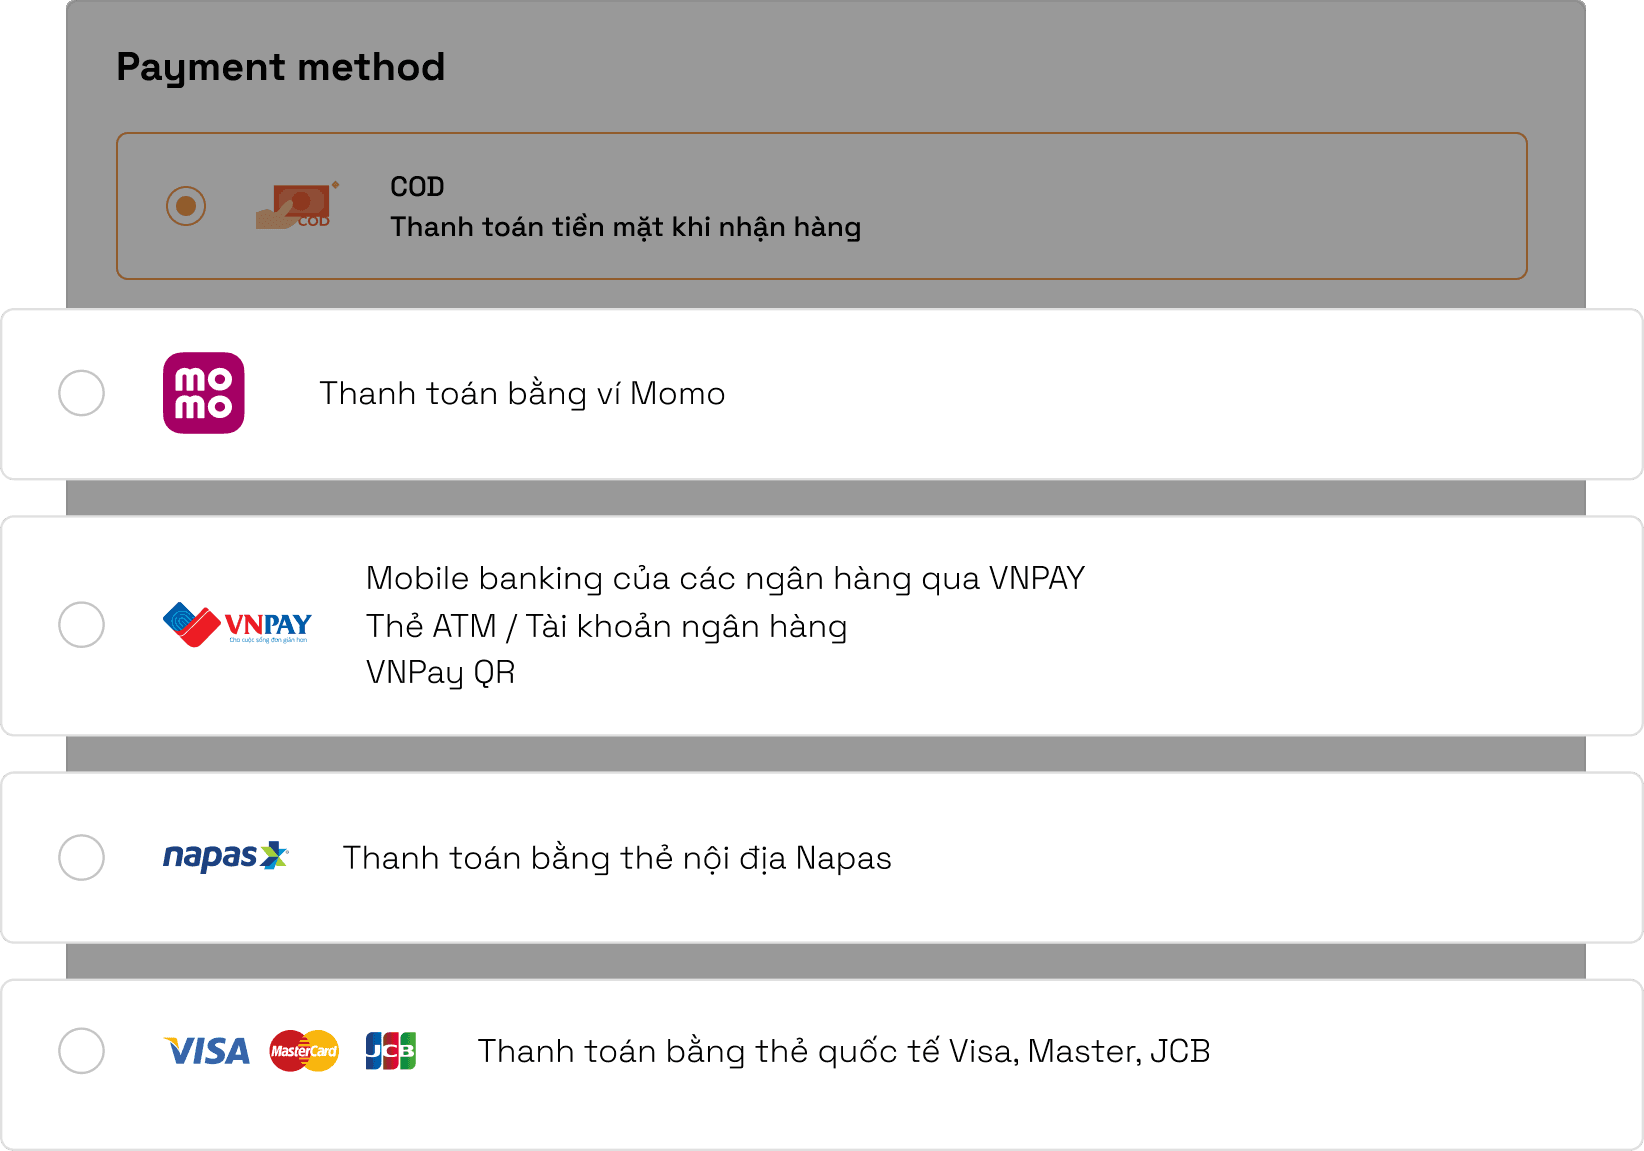Select the Momo wallet radio button
The width and height of the screenshot is (1644, 1151).
pyautogui.click(x=82, y=393)
